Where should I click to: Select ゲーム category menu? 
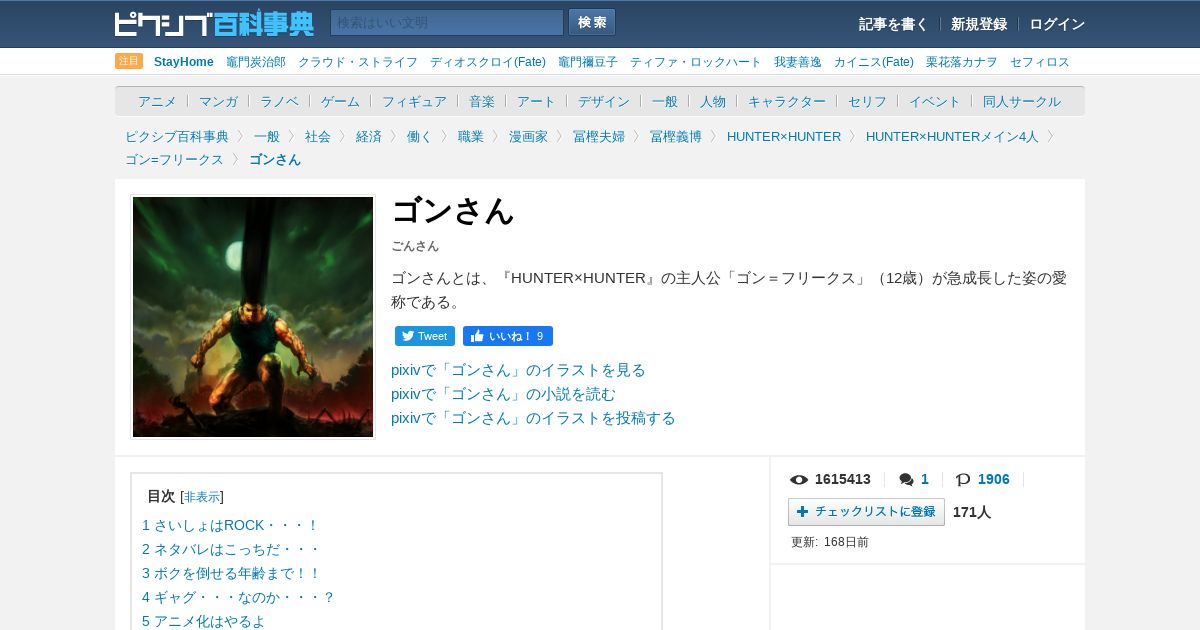[340, 102]
